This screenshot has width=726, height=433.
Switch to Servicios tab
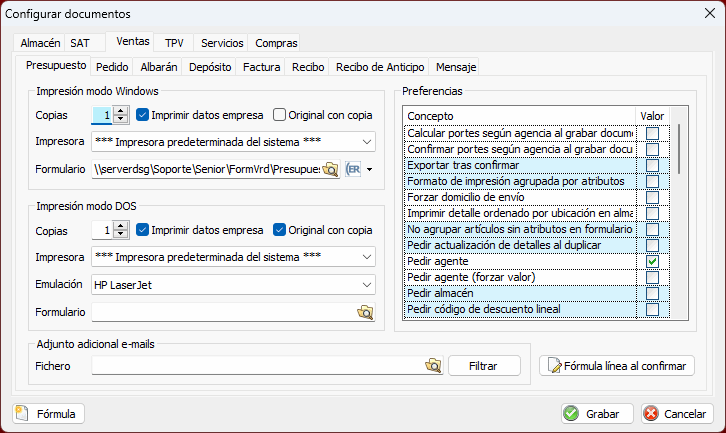[222, 43]
